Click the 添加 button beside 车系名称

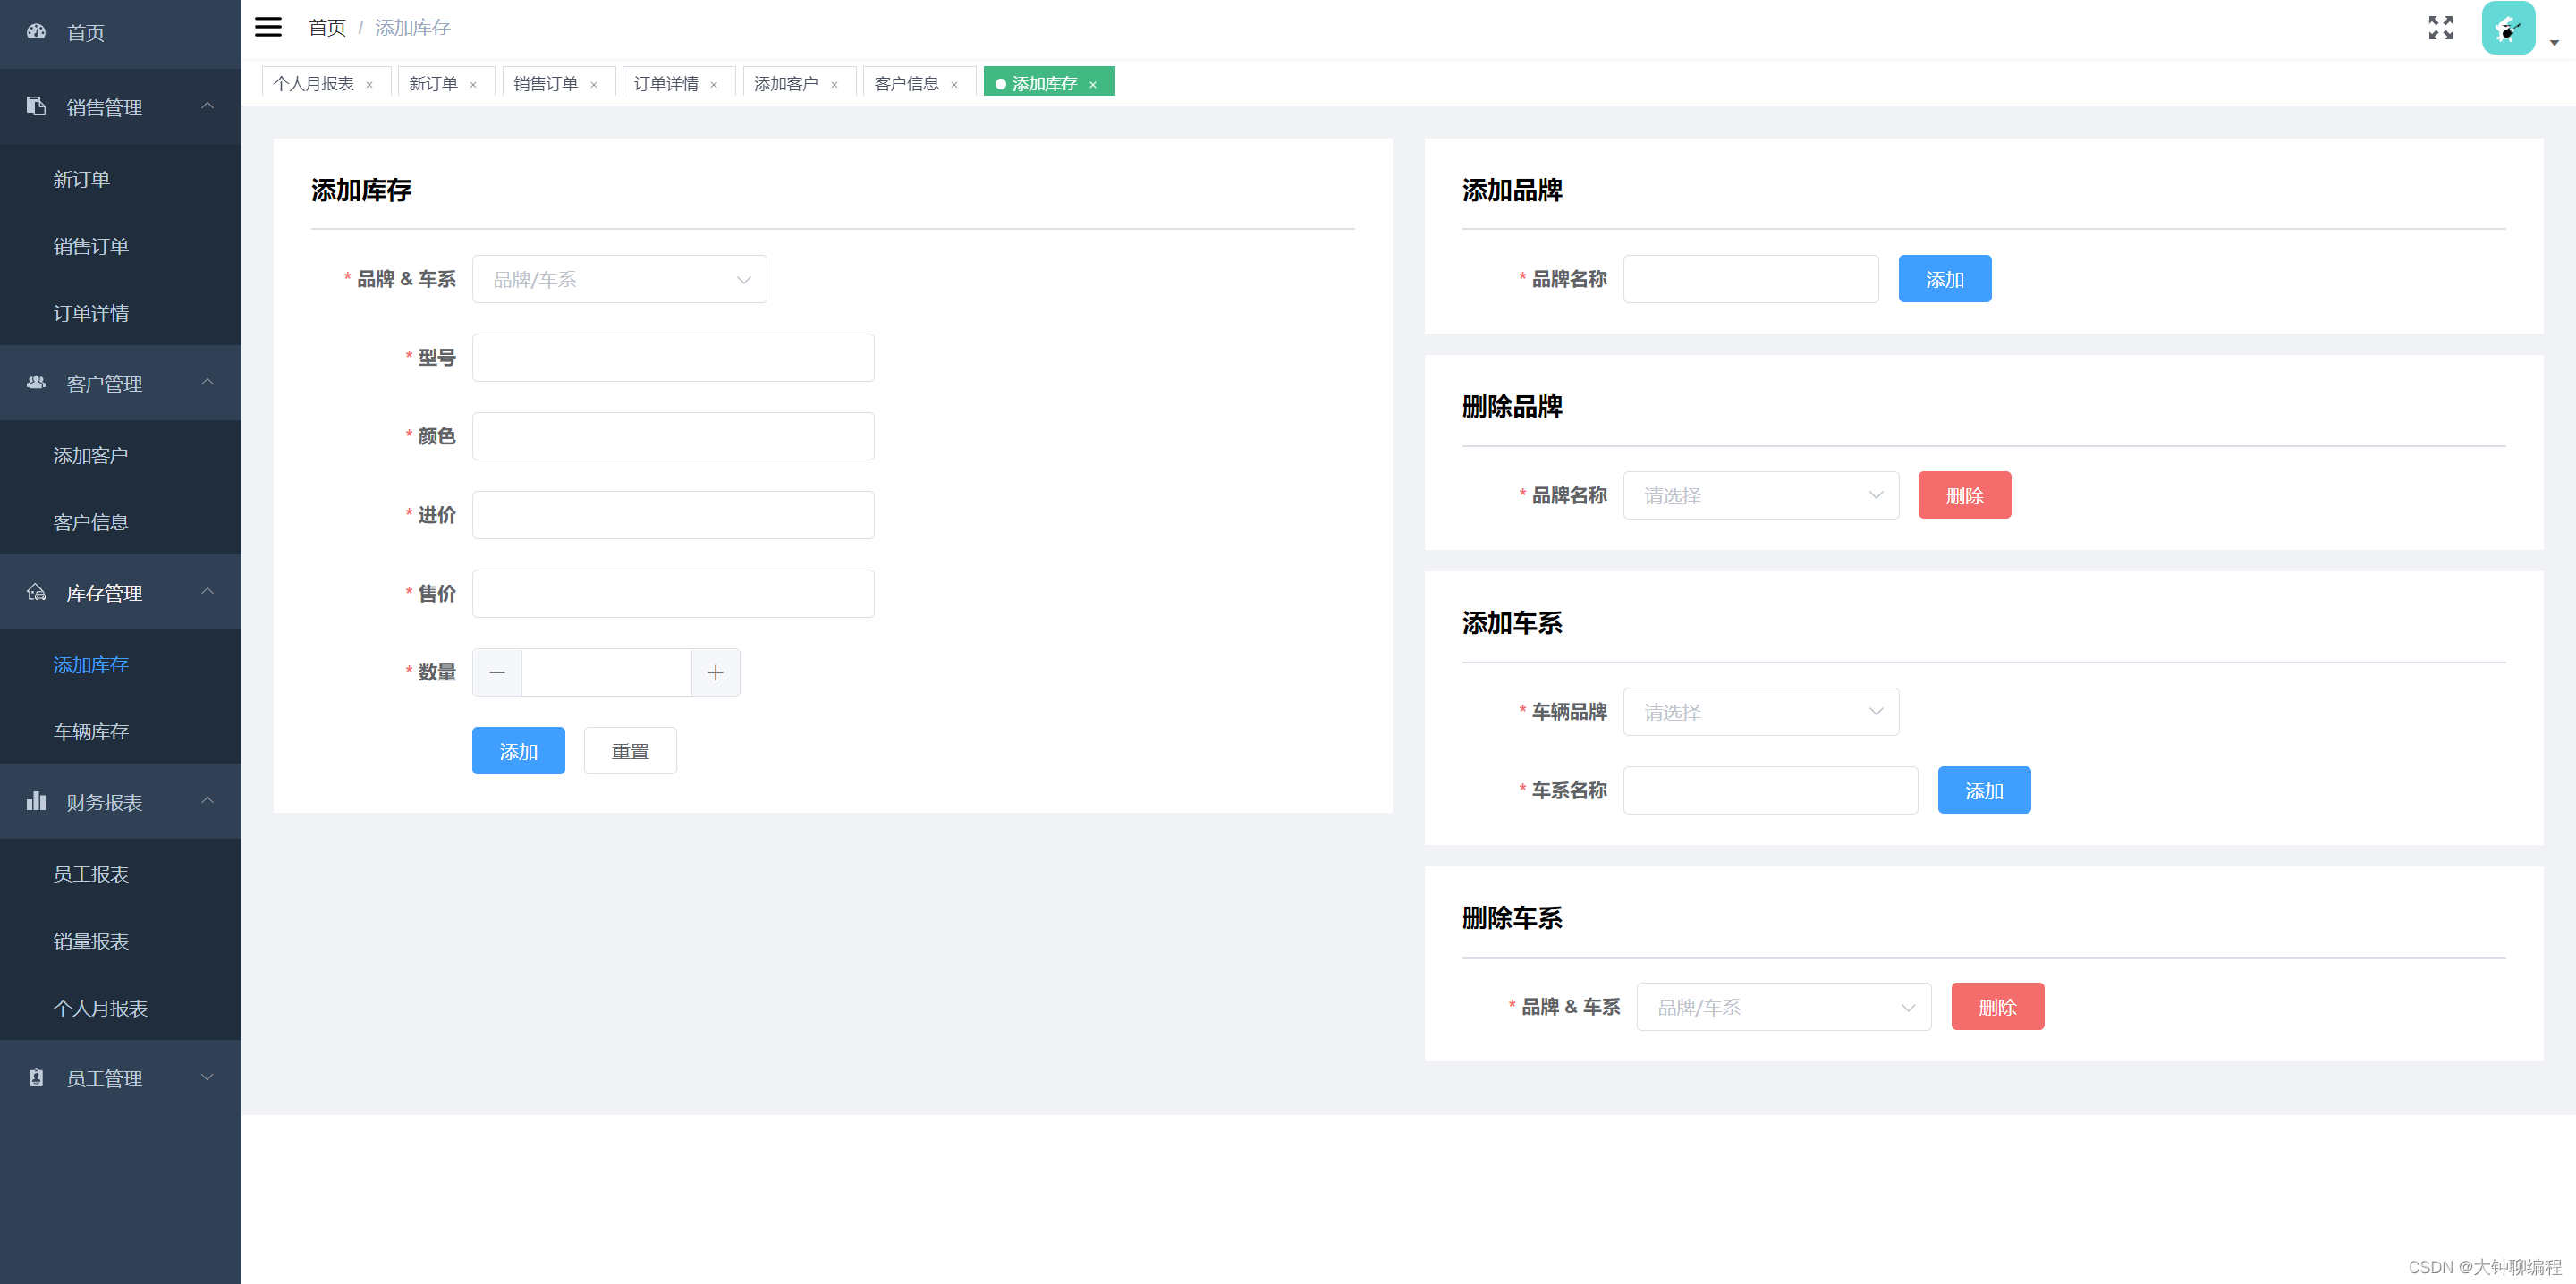point(1983,791)
